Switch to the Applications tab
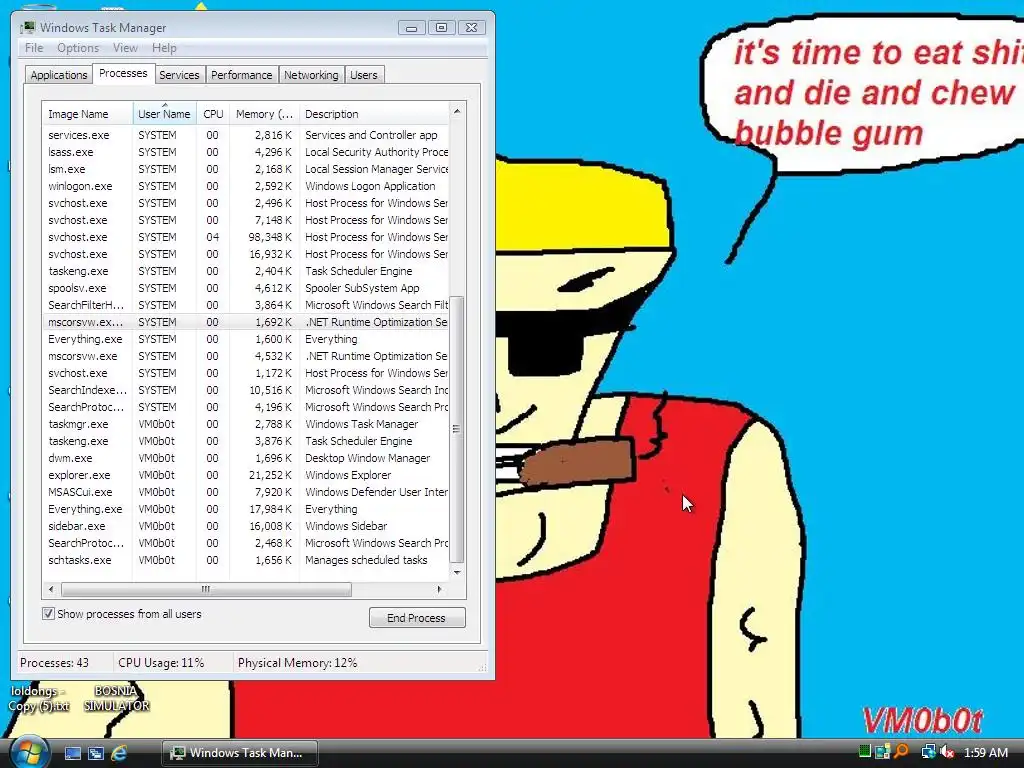Viewport: 1024px width, 768px height. pos(59,75)
